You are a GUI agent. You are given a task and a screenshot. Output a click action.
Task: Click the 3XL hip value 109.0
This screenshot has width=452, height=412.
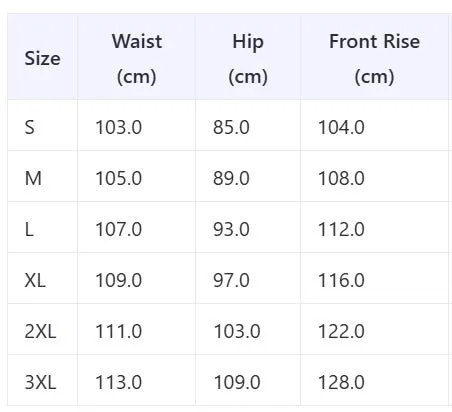coord(237,382)
